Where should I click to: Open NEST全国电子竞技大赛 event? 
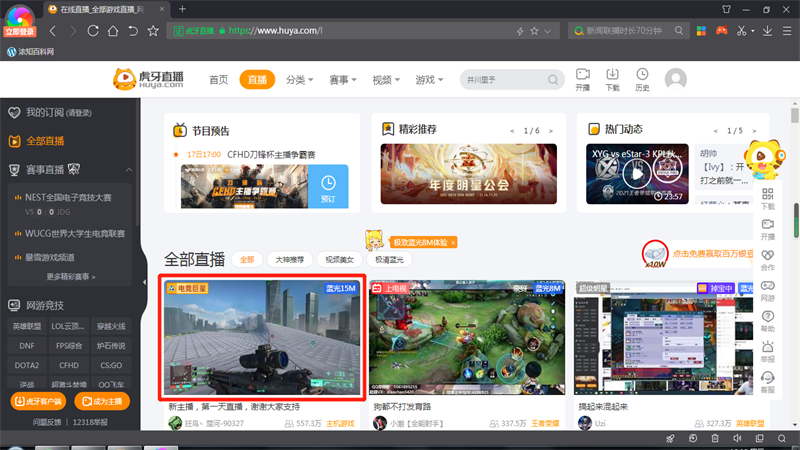click(x=68, y=197)
